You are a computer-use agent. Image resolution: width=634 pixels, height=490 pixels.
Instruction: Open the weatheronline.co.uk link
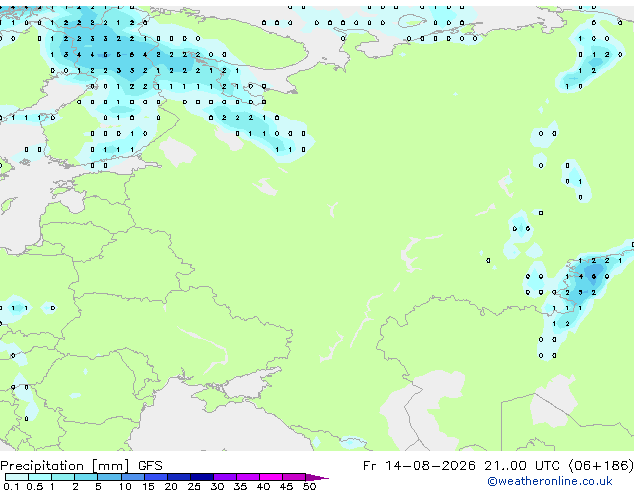click(550, 481)
